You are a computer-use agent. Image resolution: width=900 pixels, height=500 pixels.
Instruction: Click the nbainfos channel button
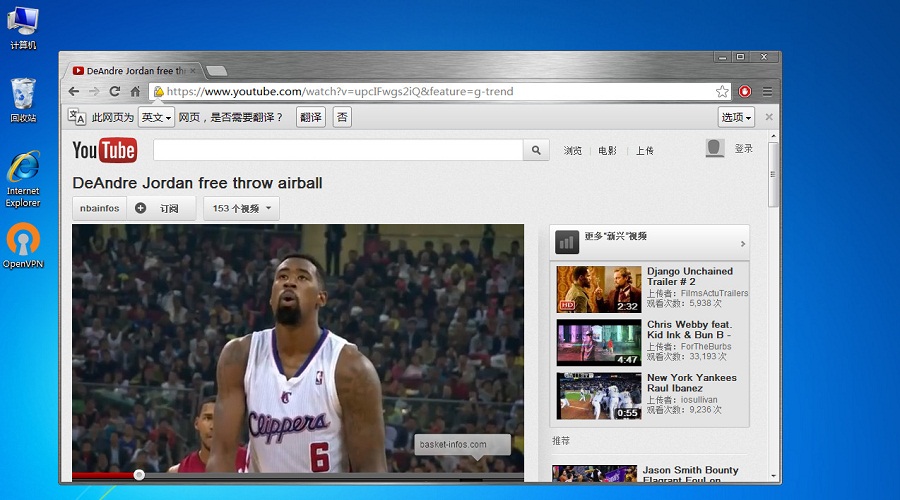(x=99, y=208)
